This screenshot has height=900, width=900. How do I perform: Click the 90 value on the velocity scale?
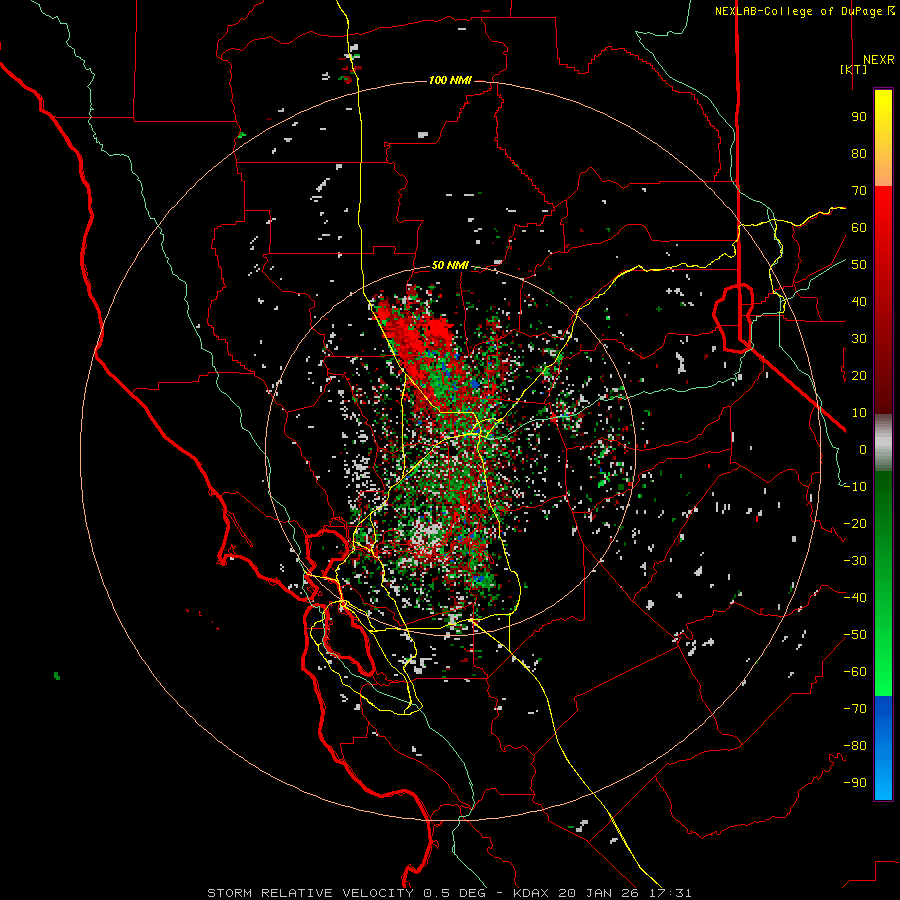coord(859,117)
